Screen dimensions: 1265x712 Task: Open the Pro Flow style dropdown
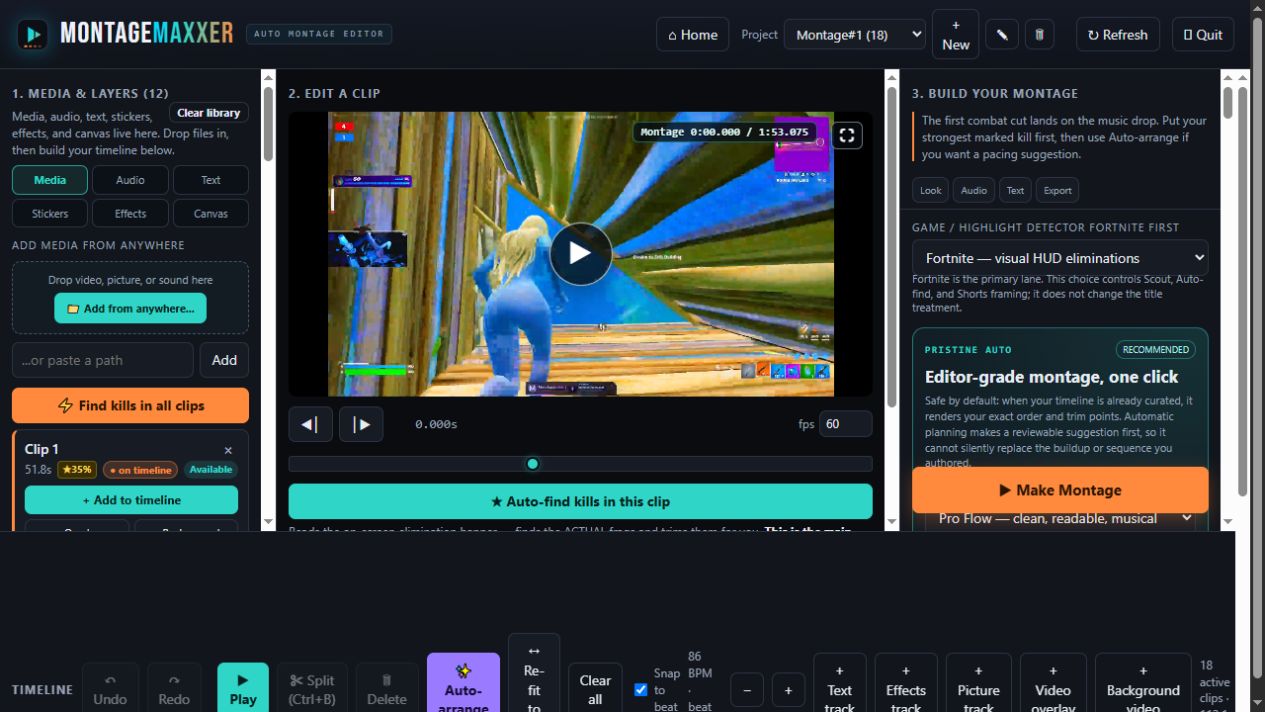pos(1060,518)
